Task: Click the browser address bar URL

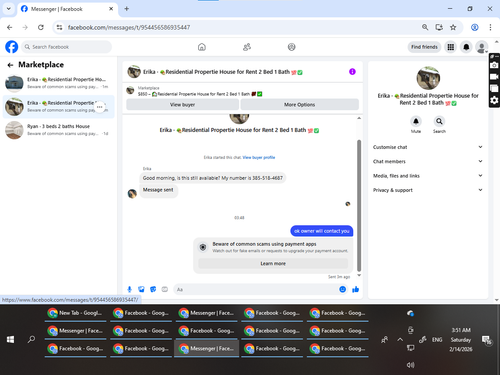Action: click(x=129, y=27)
